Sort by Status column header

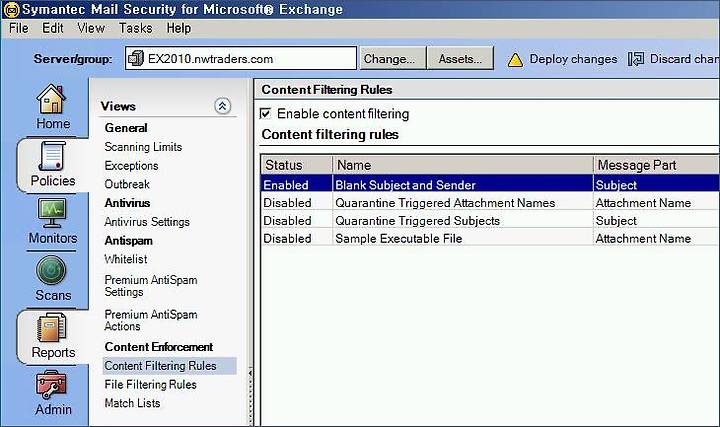pyautogui.click(x=297, y=165)
